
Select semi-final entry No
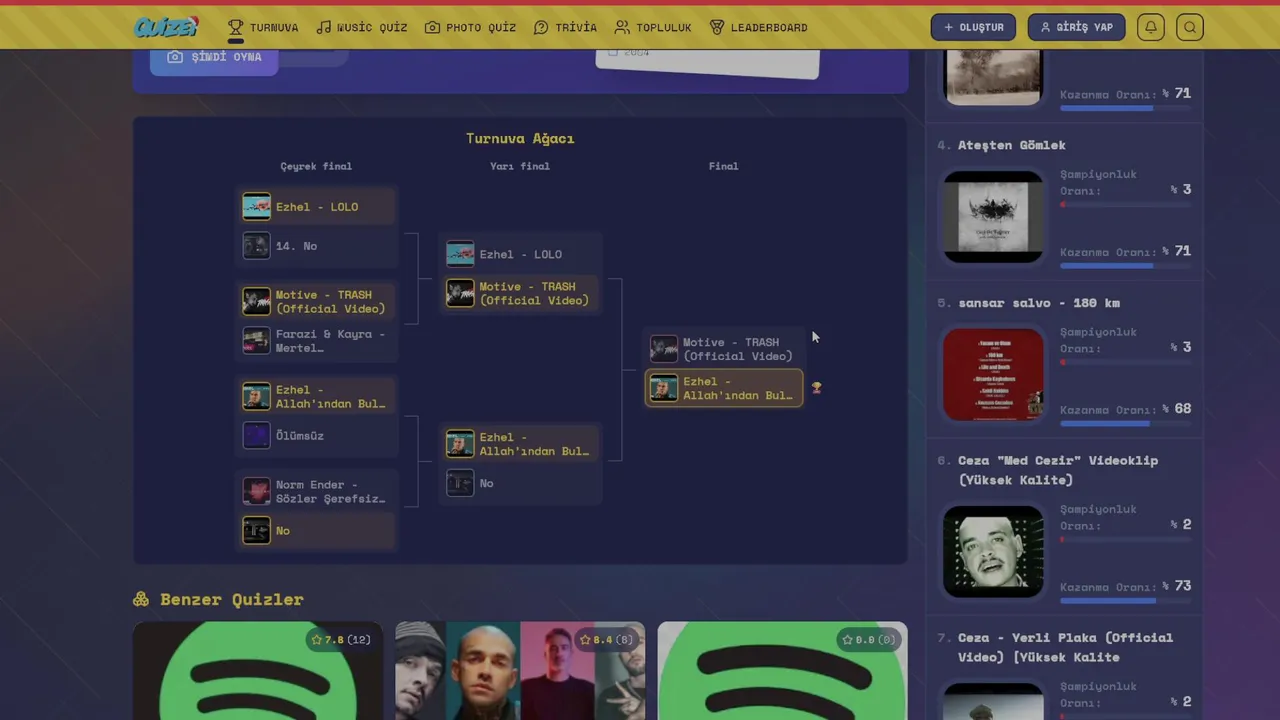(x=520, y=483)
